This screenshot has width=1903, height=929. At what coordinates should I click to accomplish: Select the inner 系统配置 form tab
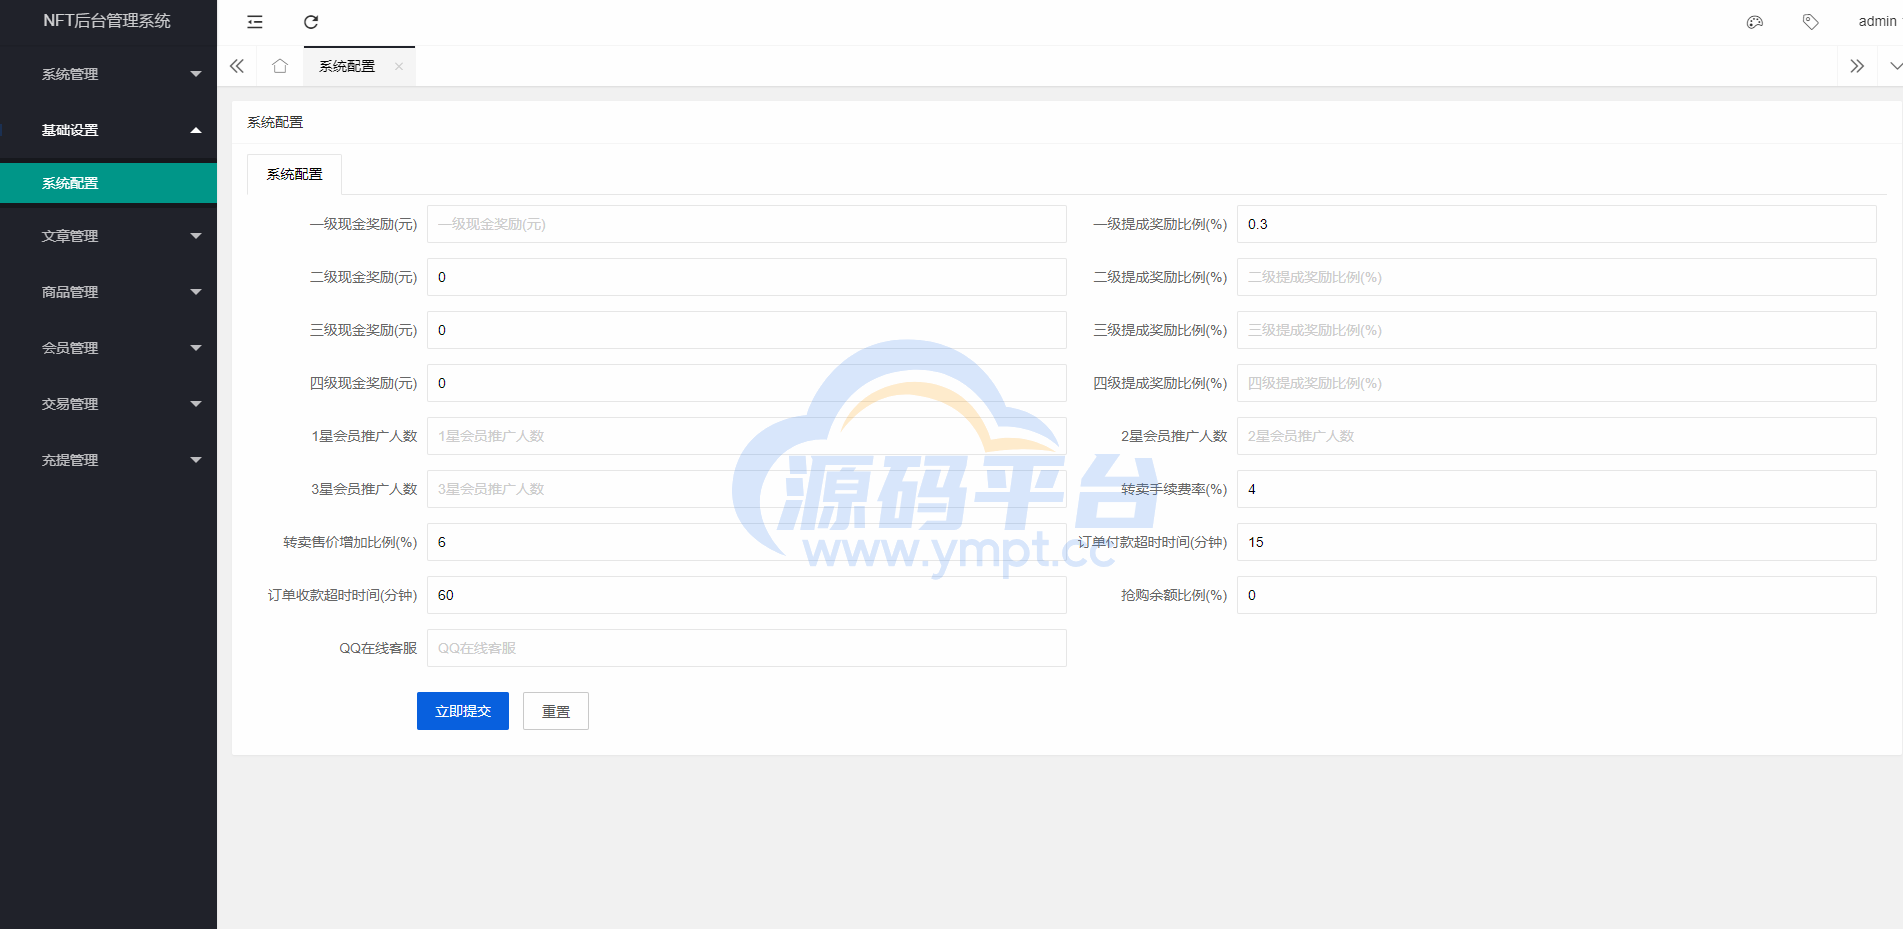pos(294,174)
